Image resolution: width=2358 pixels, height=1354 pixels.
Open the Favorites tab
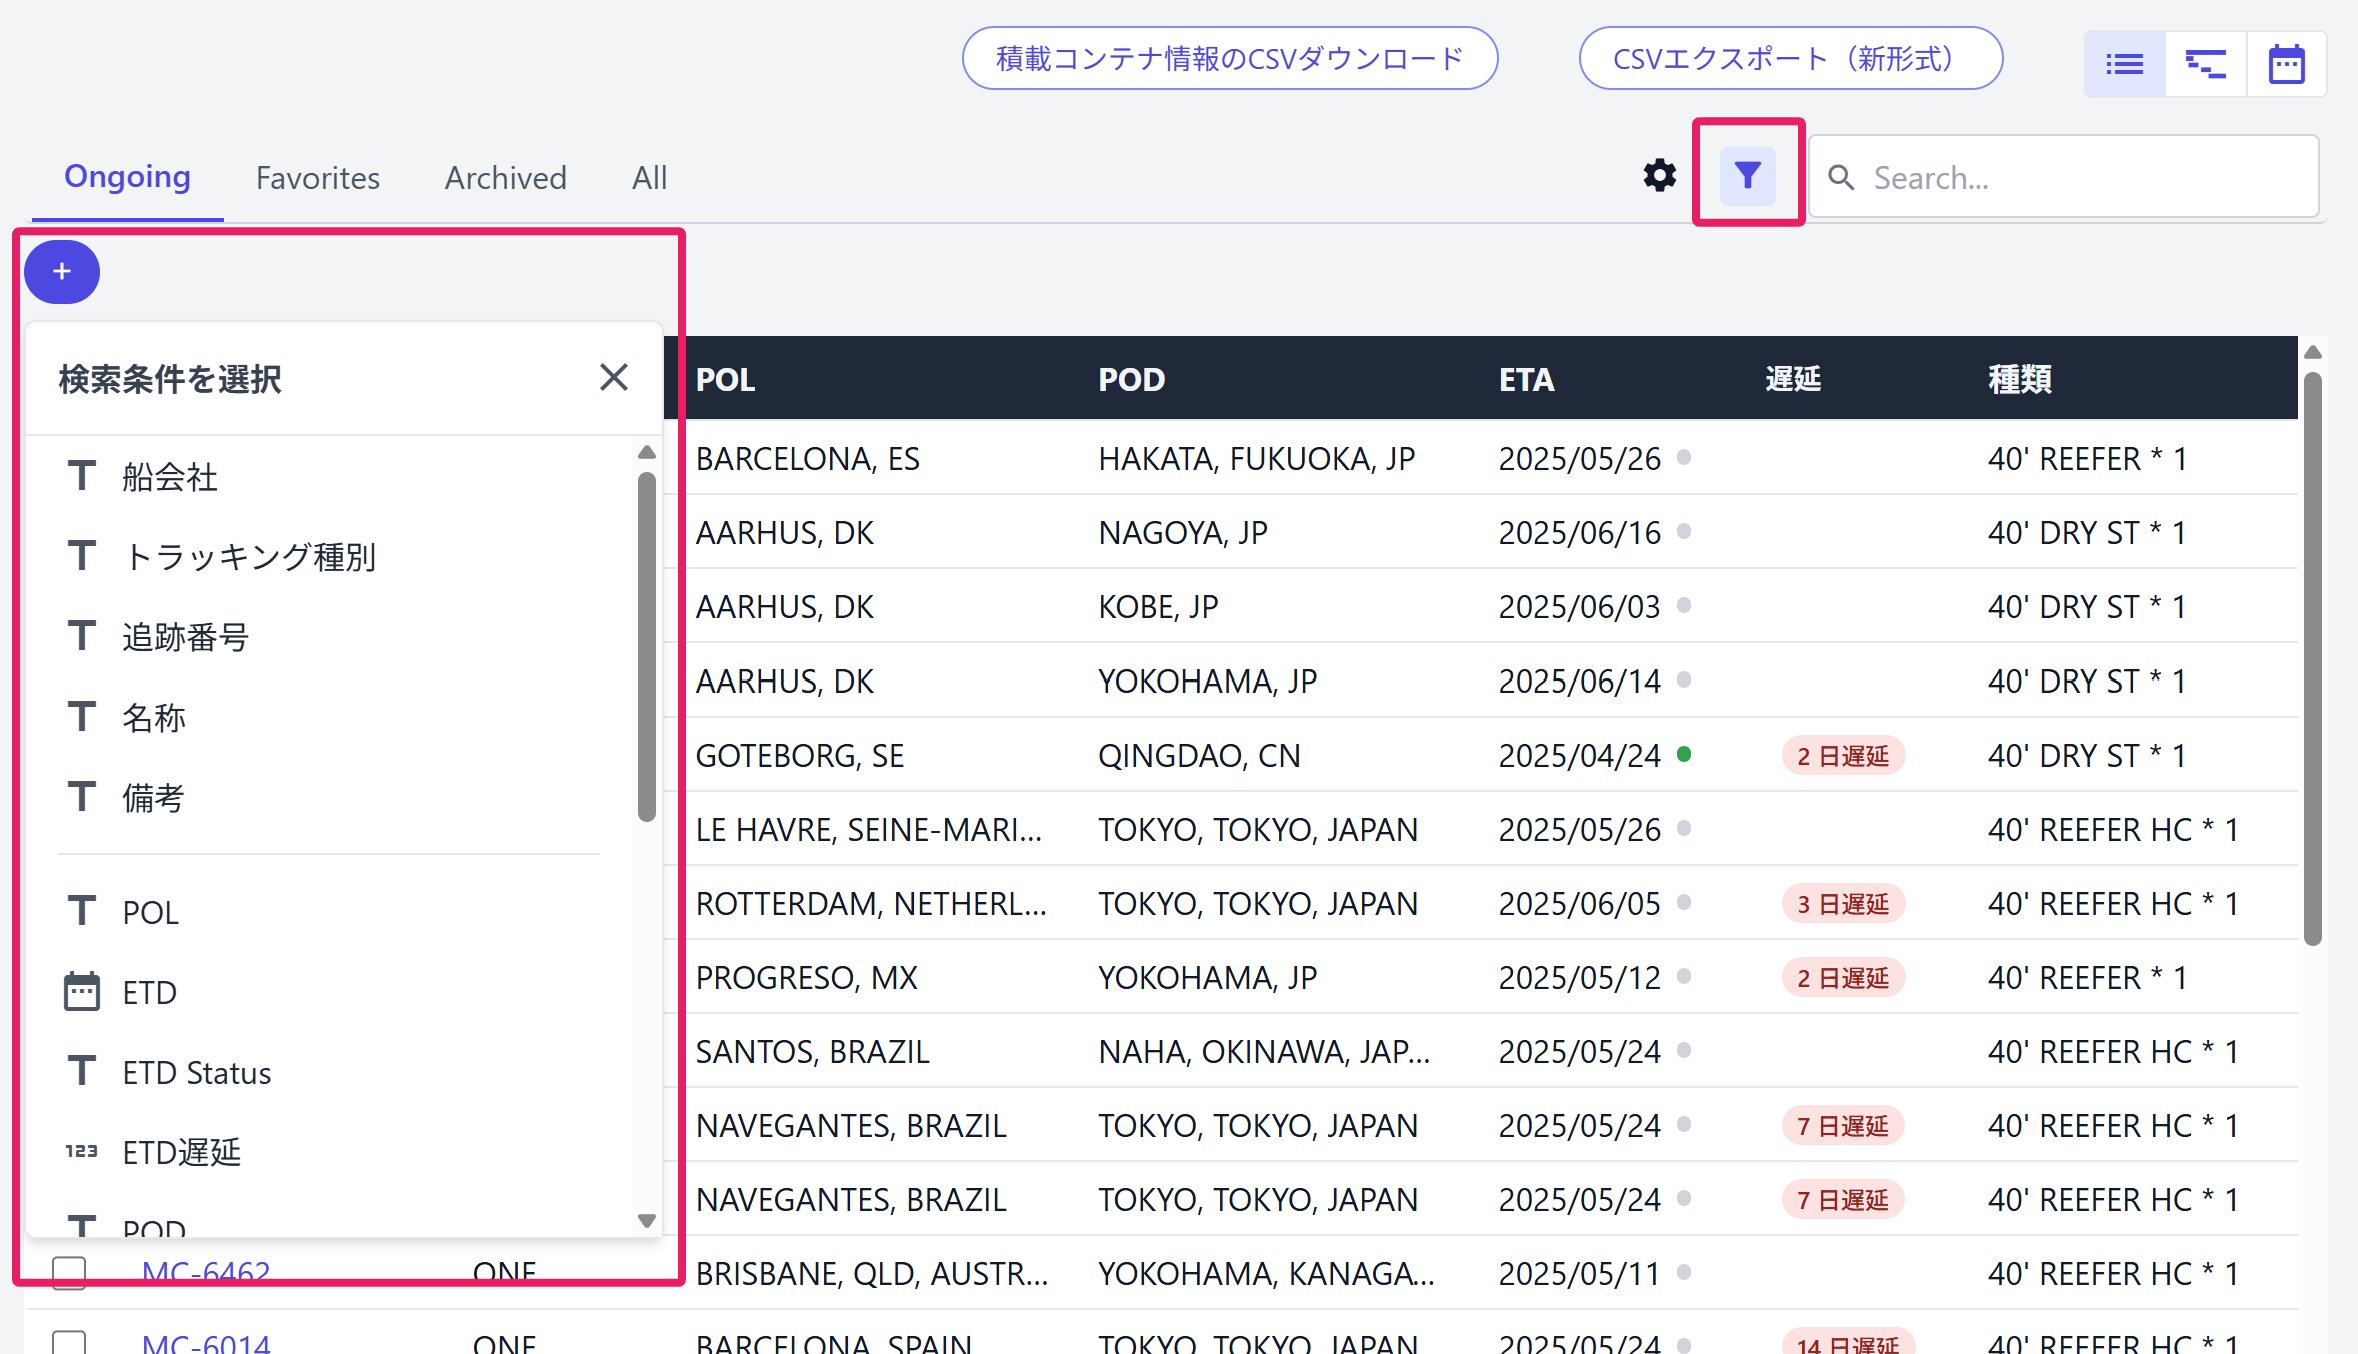pos(318,177)
